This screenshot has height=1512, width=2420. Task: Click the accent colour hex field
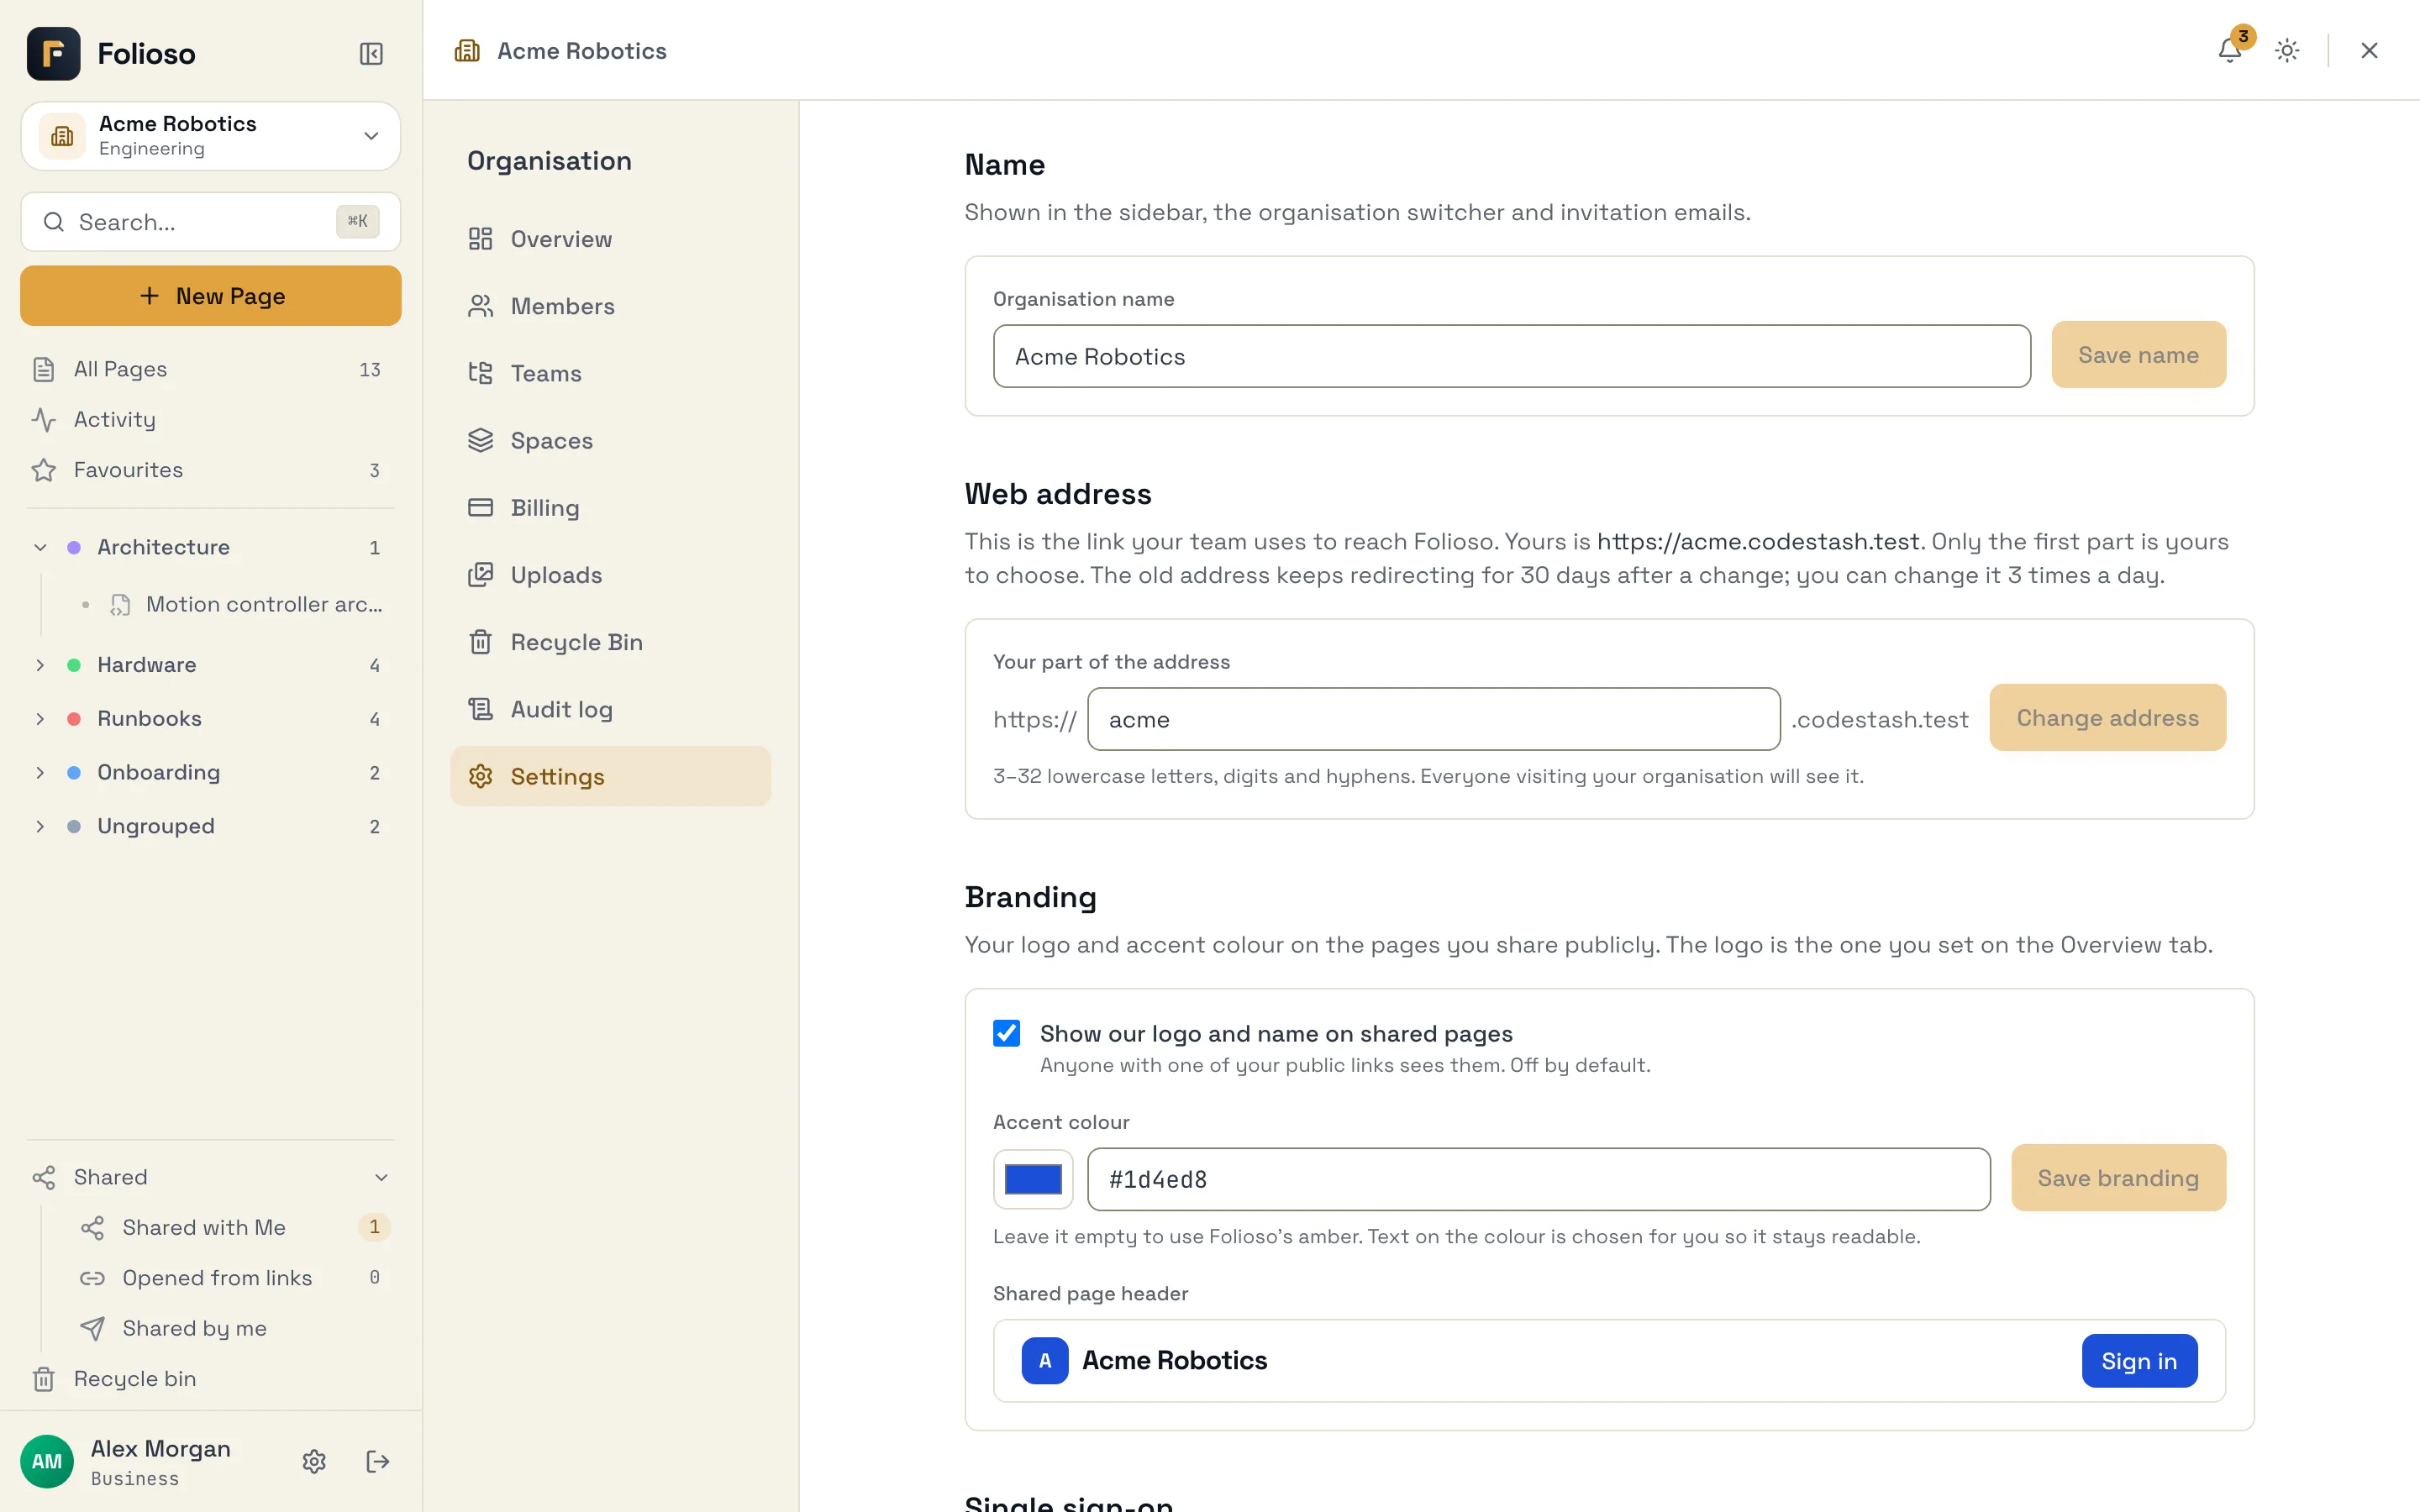[1538, 1179]
